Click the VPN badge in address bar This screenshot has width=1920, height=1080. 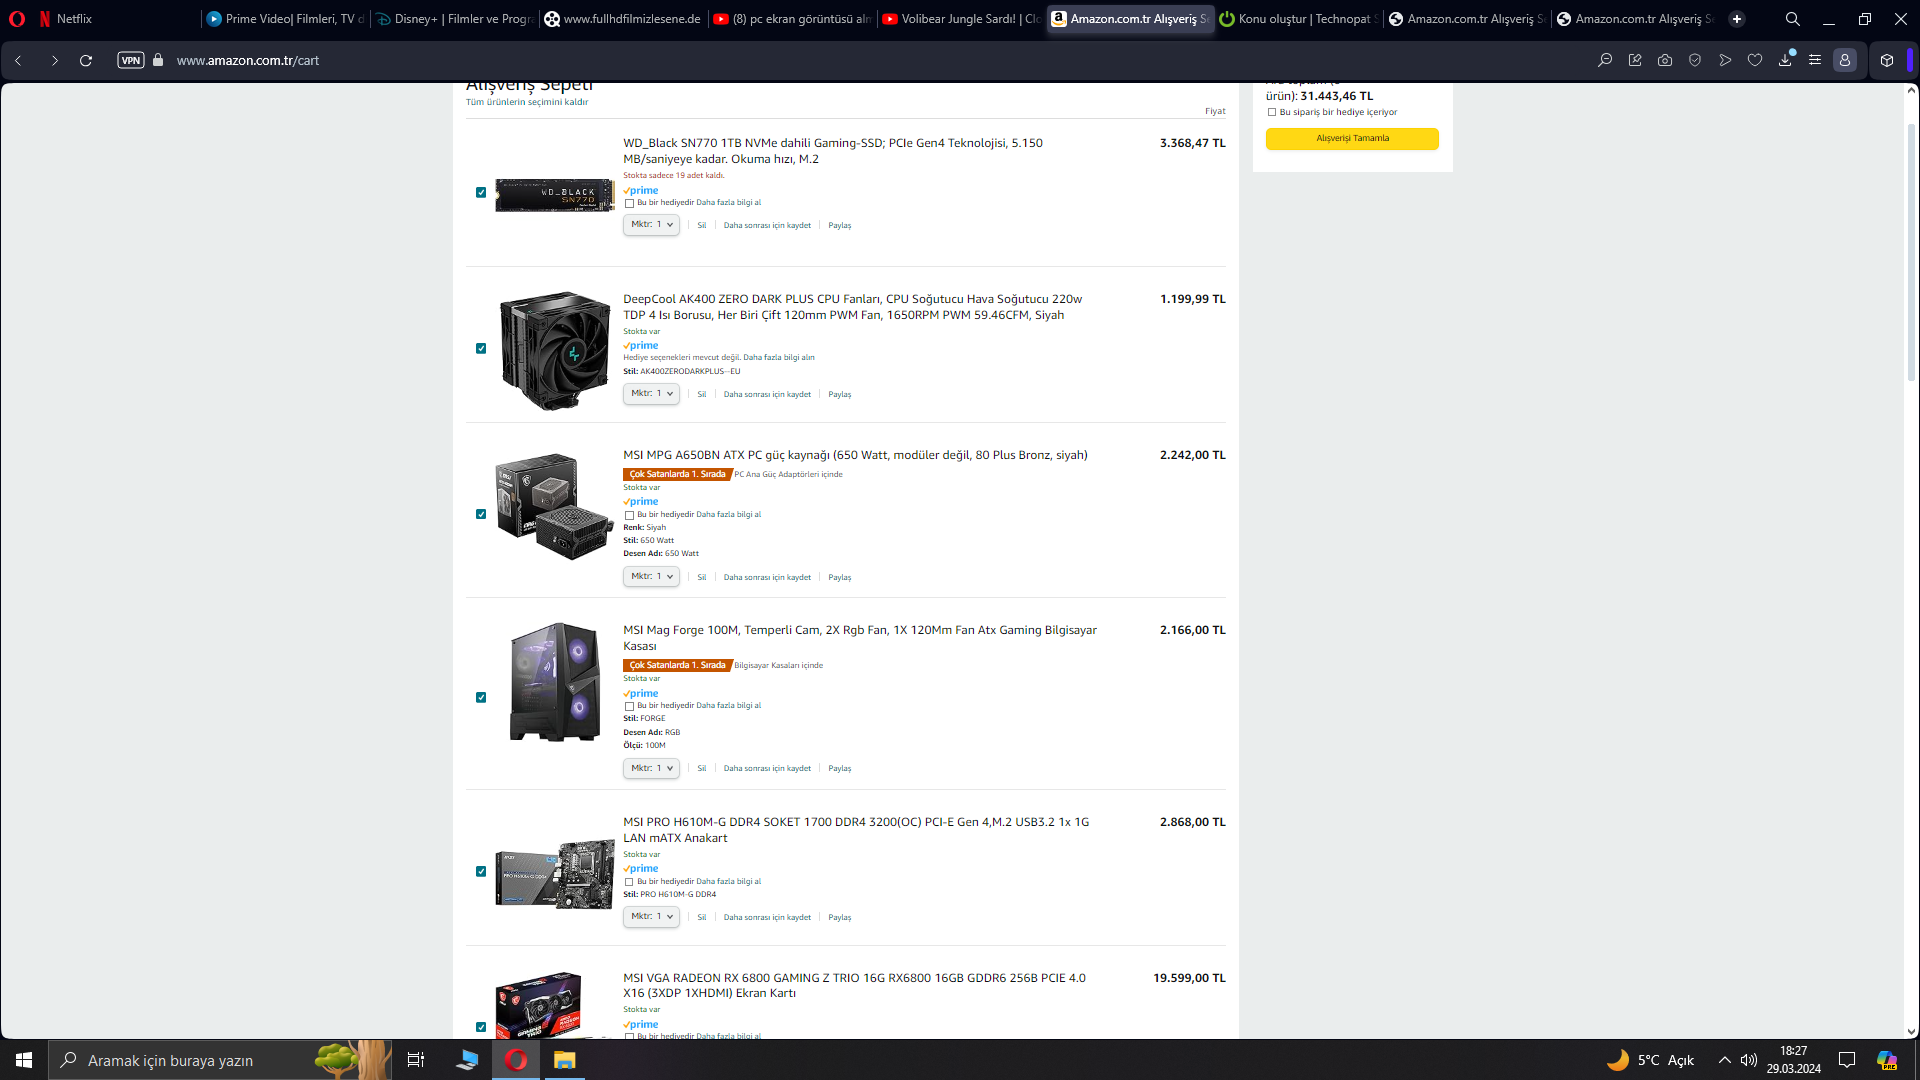(131, 60)
